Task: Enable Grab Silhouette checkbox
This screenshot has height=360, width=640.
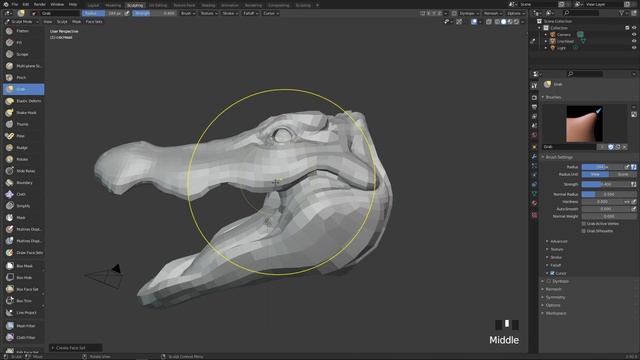Action: click(x=584, y=231)
